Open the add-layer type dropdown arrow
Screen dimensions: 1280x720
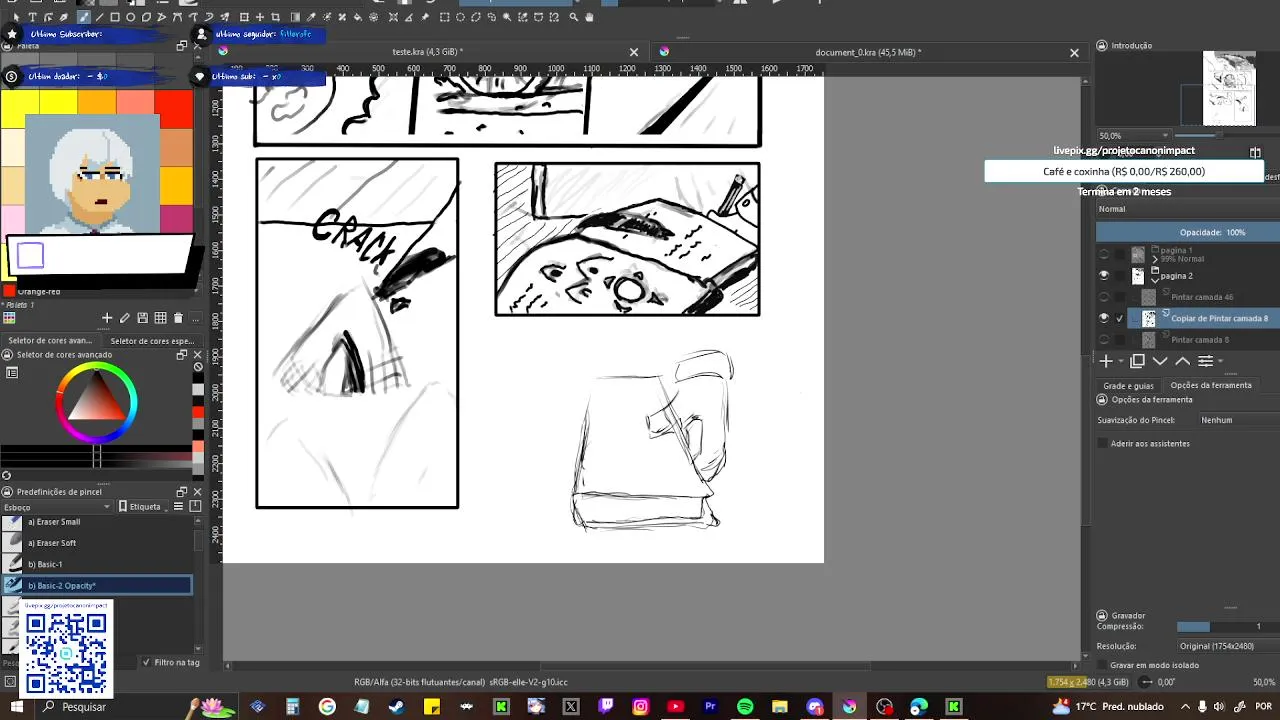pyautogui.click(x=1121, y=362)
